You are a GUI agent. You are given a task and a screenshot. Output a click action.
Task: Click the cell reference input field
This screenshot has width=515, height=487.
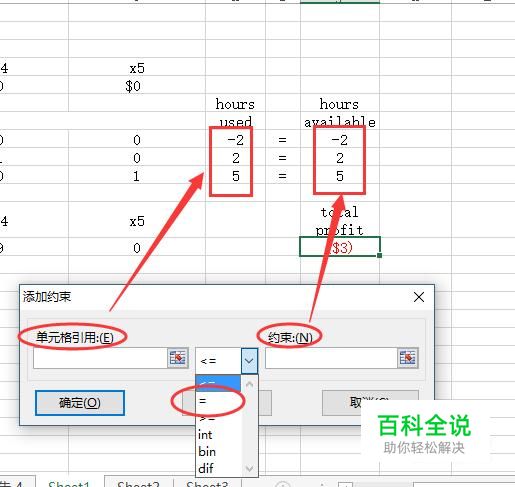pyautogui.click(x=100, y=358)
